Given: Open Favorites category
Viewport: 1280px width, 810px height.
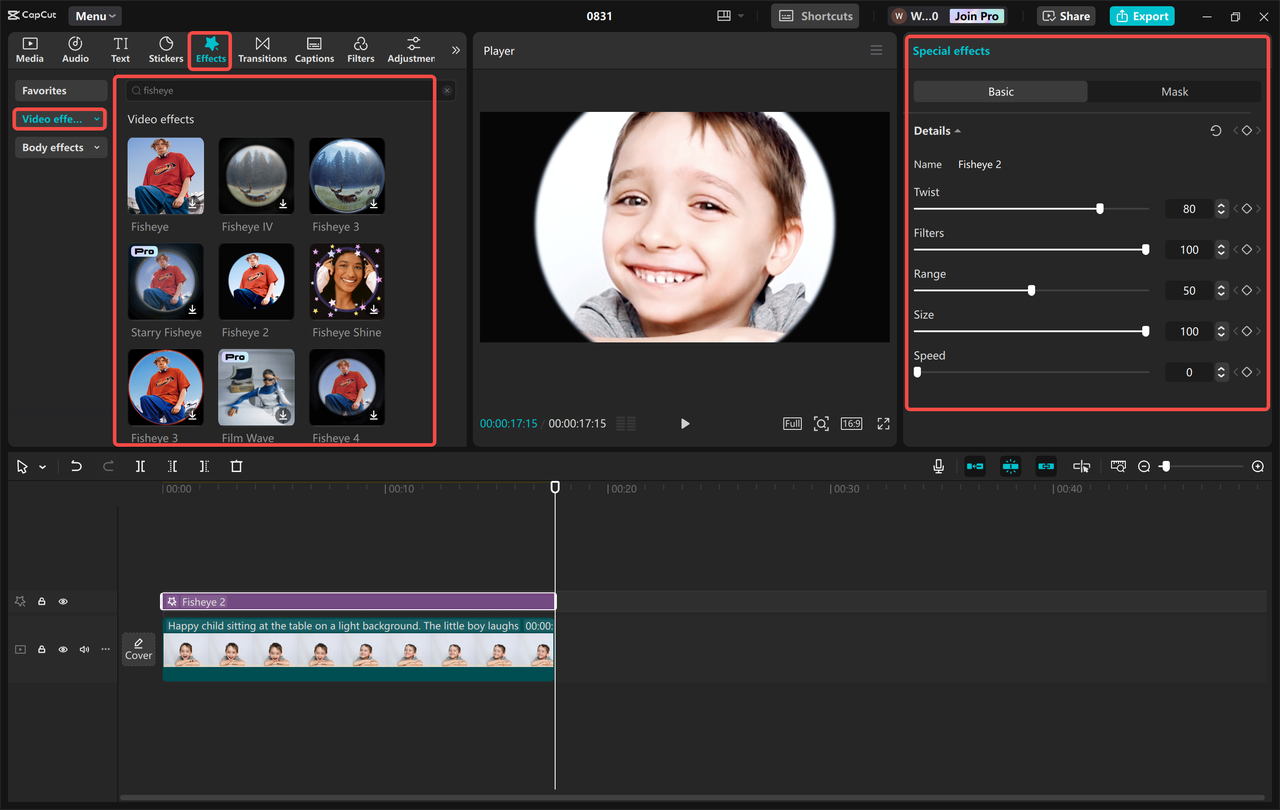Looking at the screenshot, I should tap(60, 91).
